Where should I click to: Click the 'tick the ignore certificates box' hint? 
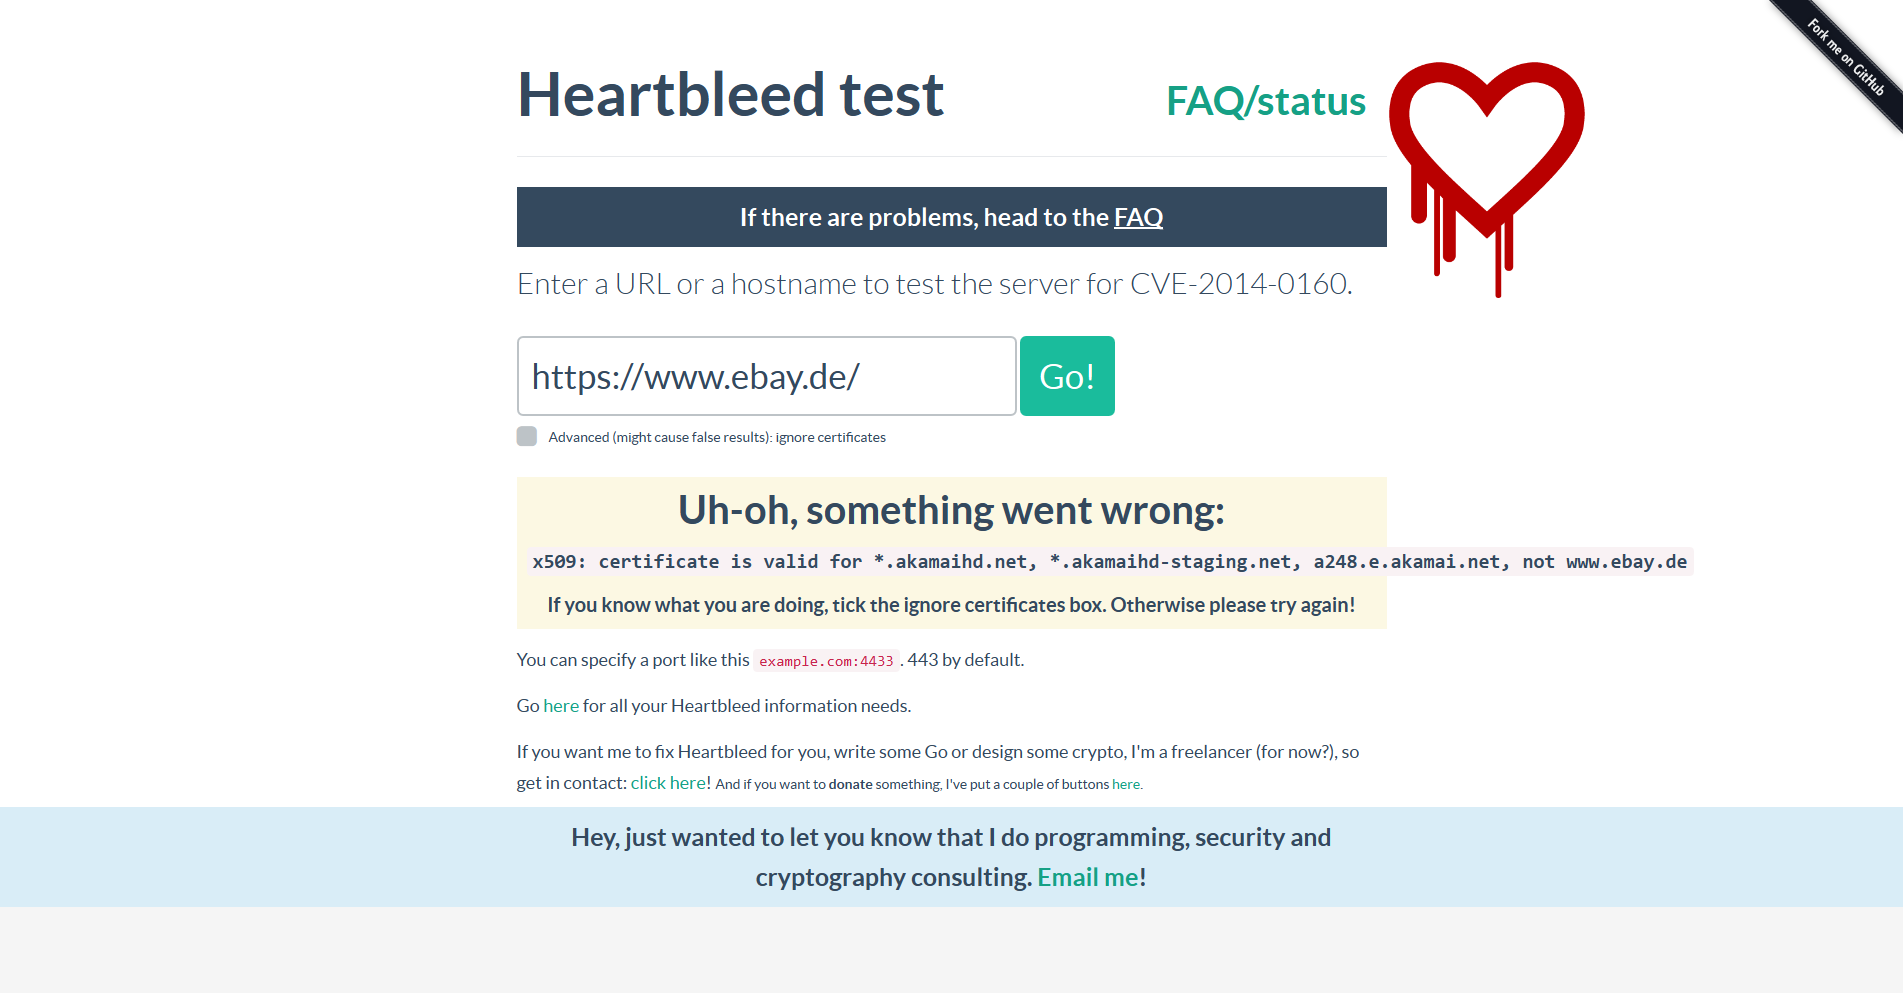tap(951, 605)
